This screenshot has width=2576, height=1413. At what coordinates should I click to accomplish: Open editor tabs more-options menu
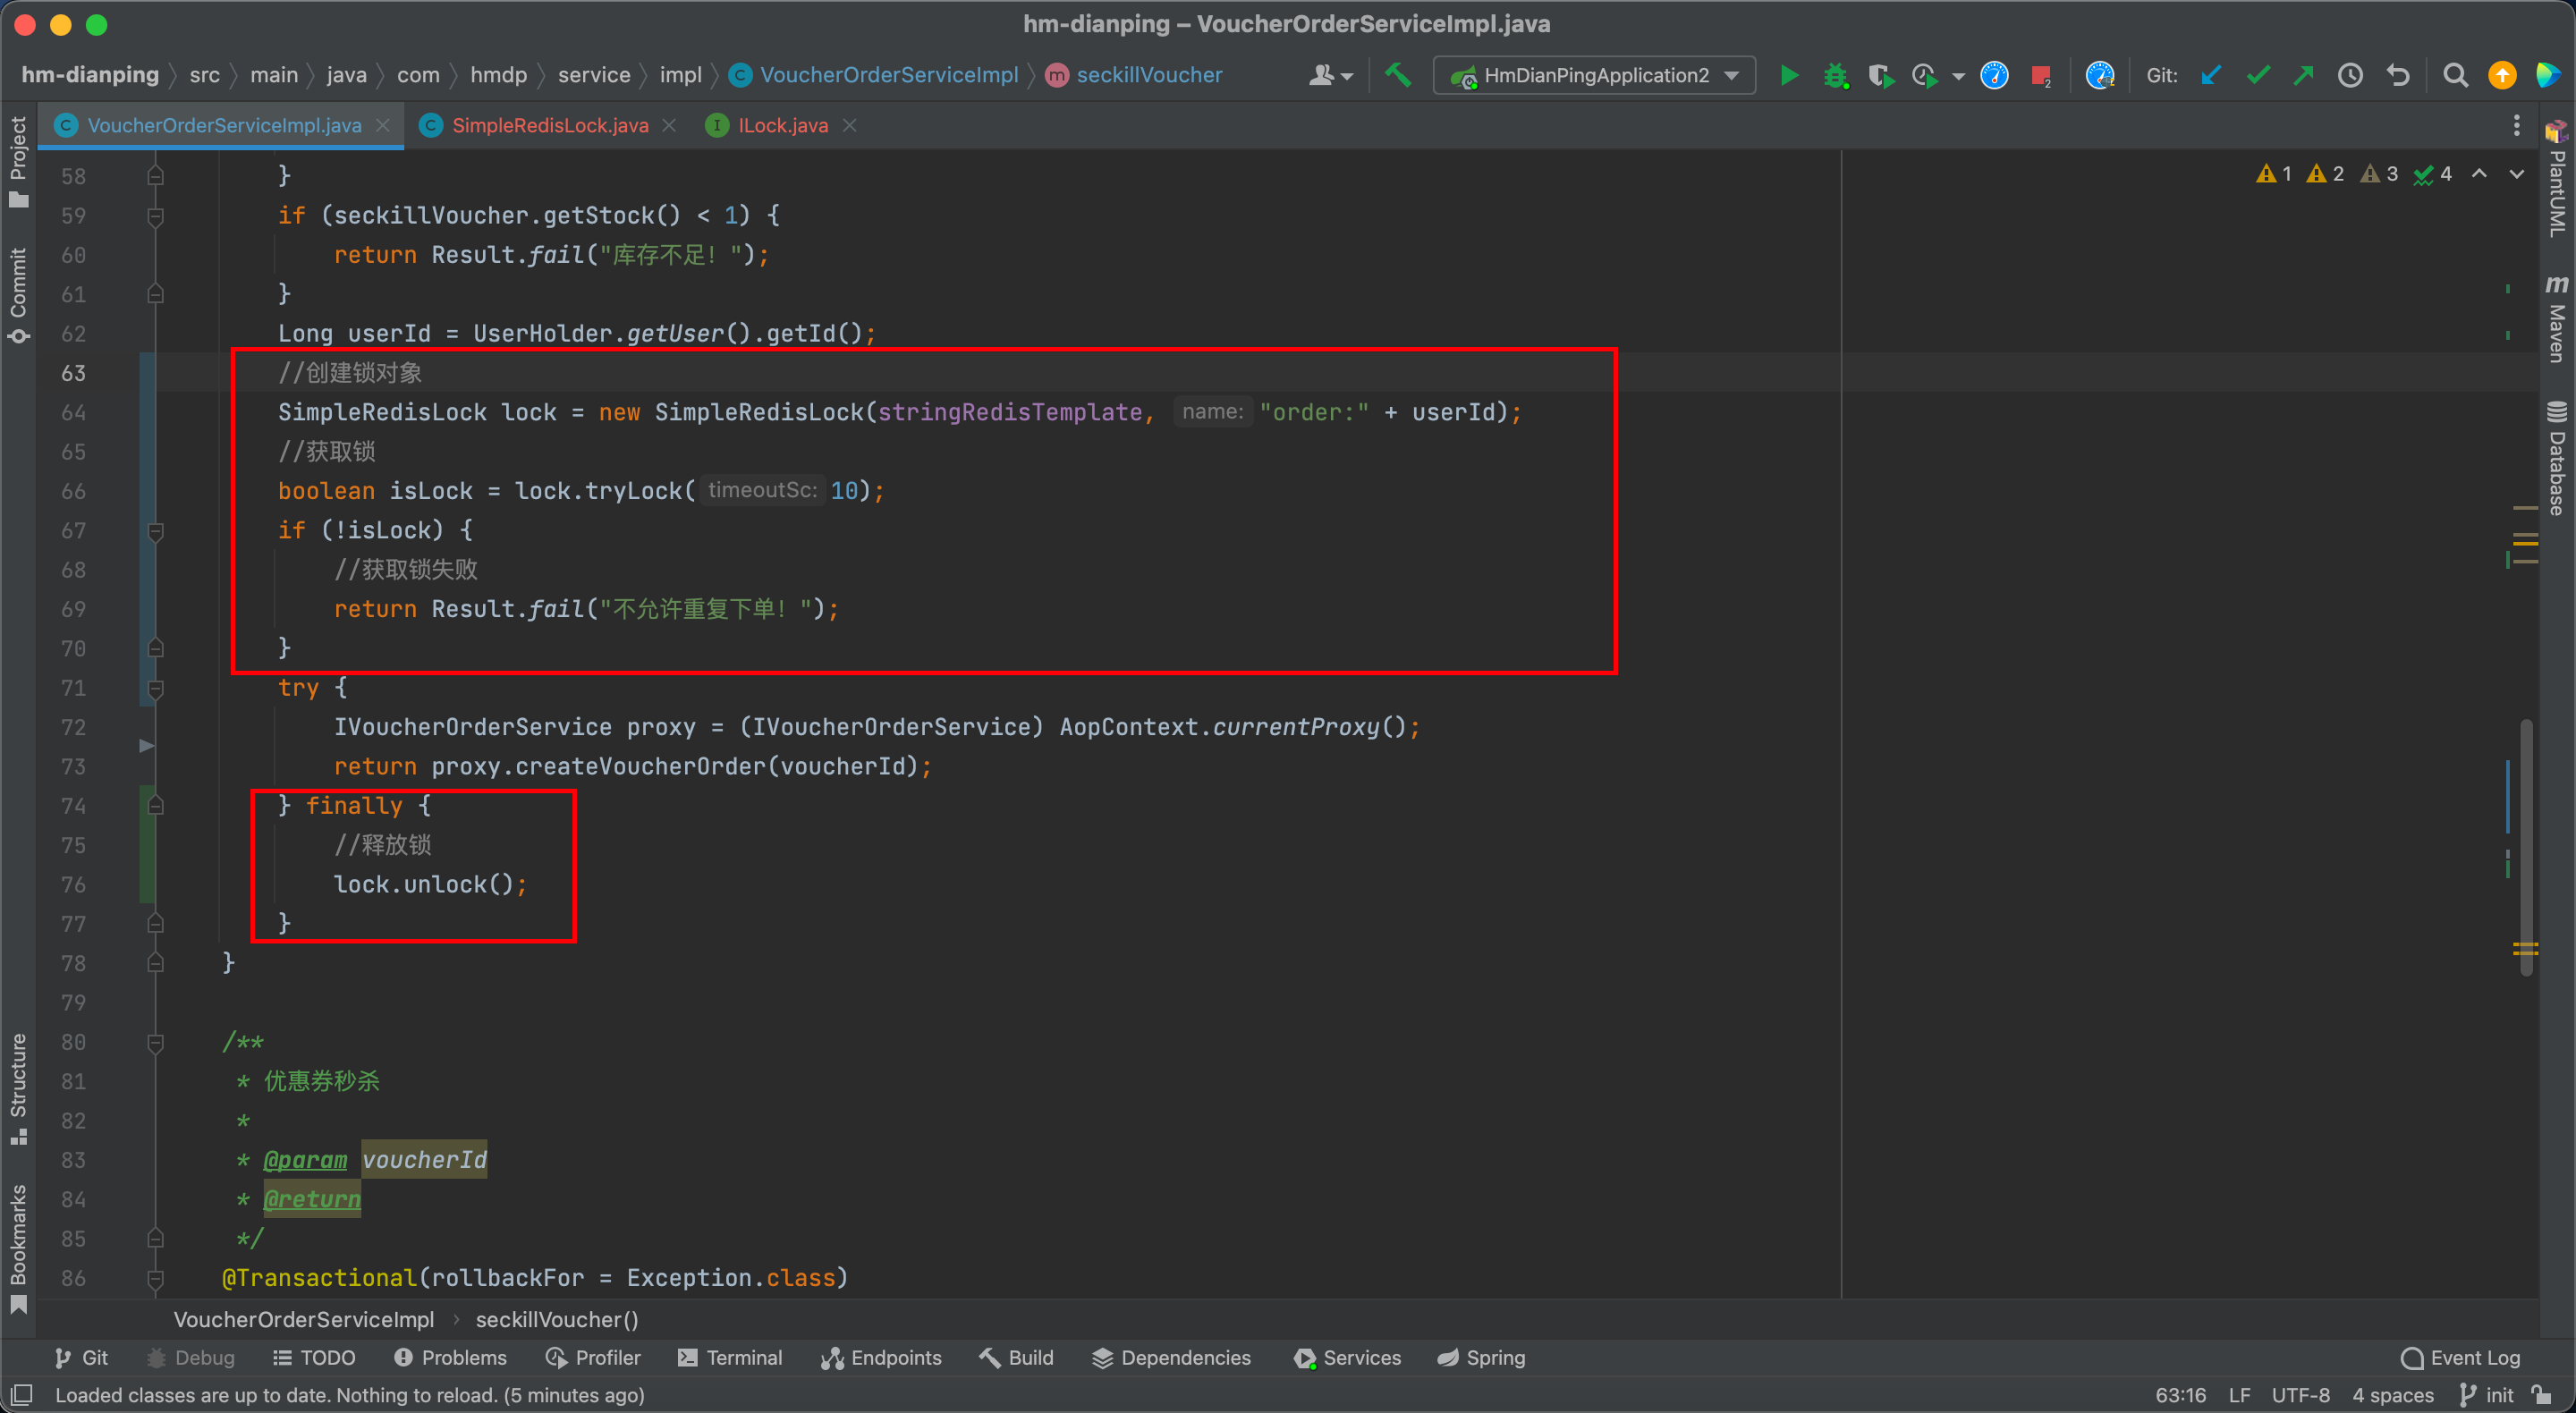pos(2516,125)
